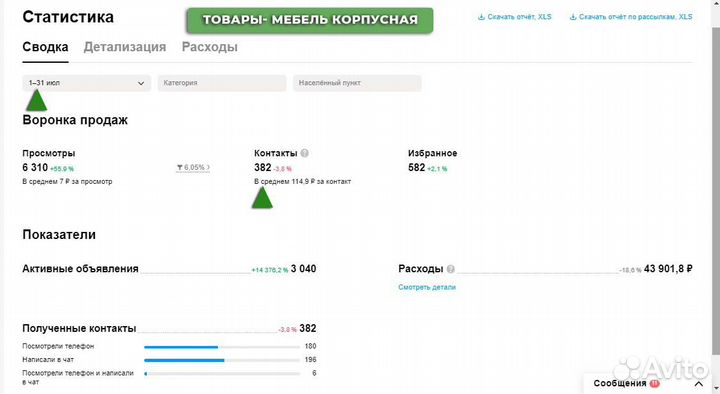Click the Написали в чат count 196
Screen dimensions: 720x394
click(x=310, y=360)
